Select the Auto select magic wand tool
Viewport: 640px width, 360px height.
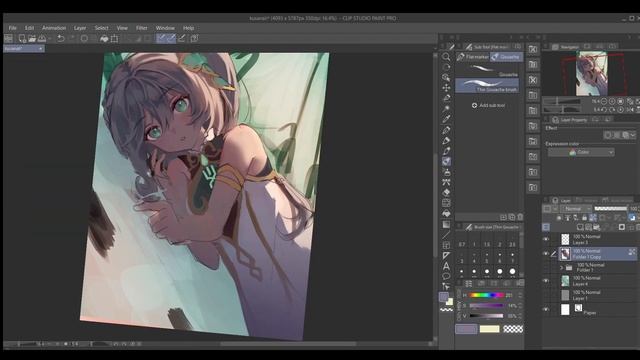coord(447,109)
